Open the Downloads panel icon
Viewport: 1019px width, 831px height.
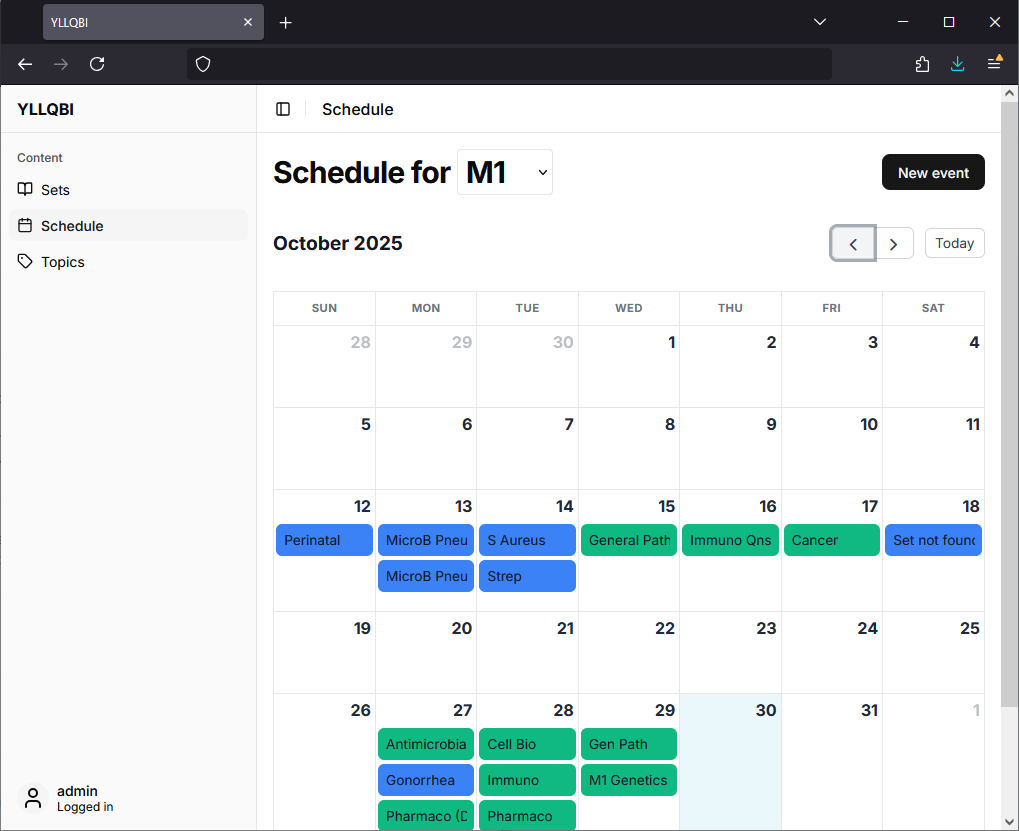coord(957,64)
